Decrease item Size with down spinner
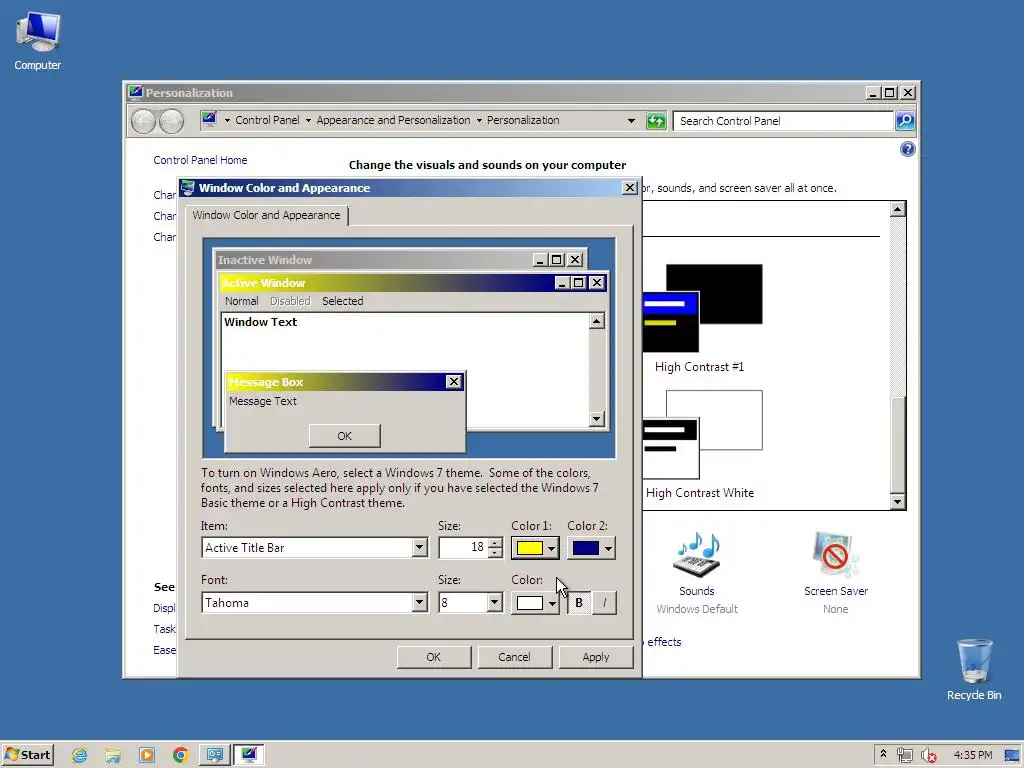 [496, 552]
